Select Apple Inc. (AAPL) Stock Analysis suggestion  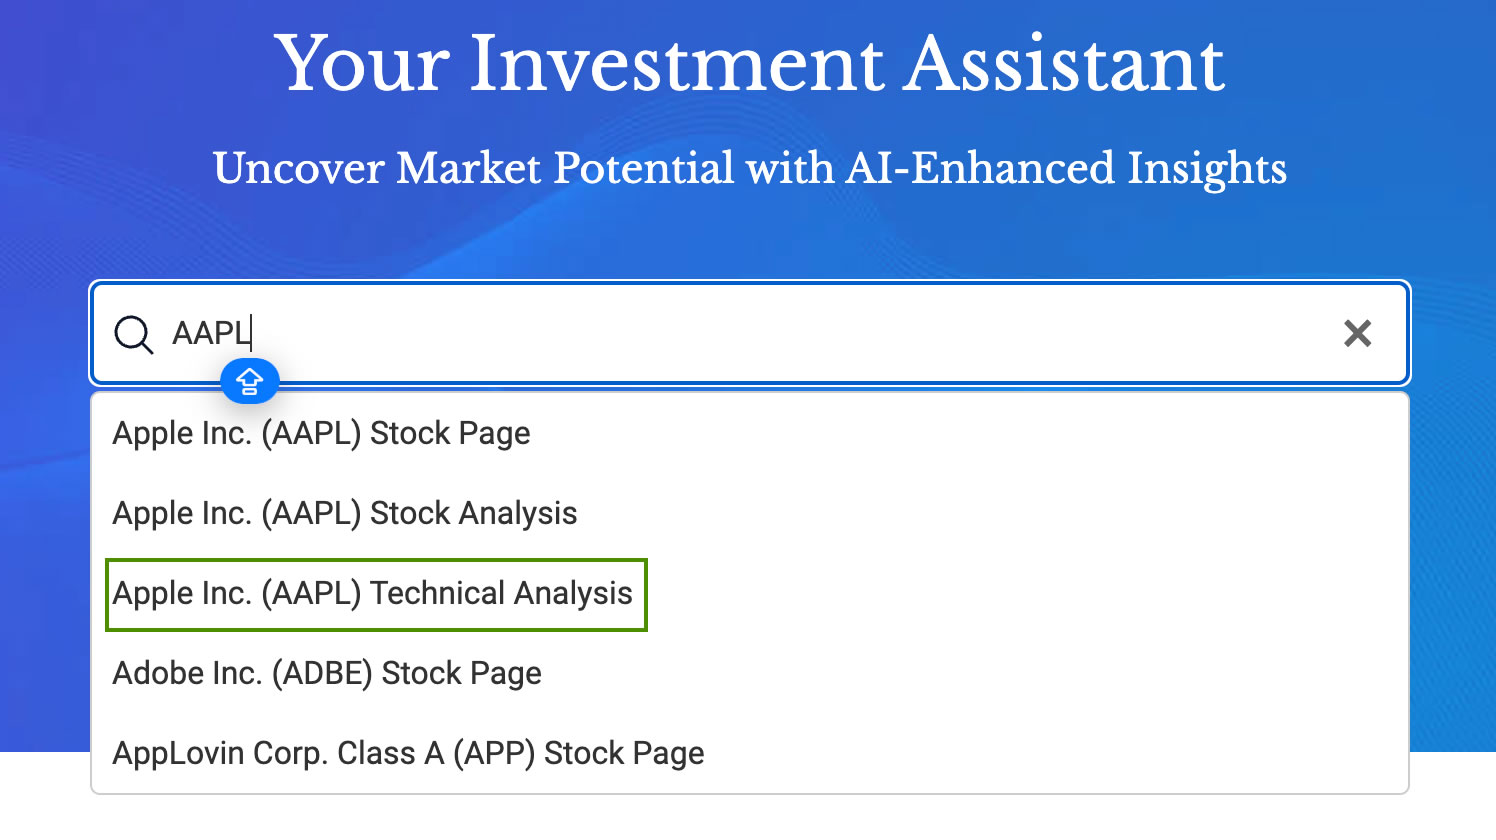click(x=344, y=514)
